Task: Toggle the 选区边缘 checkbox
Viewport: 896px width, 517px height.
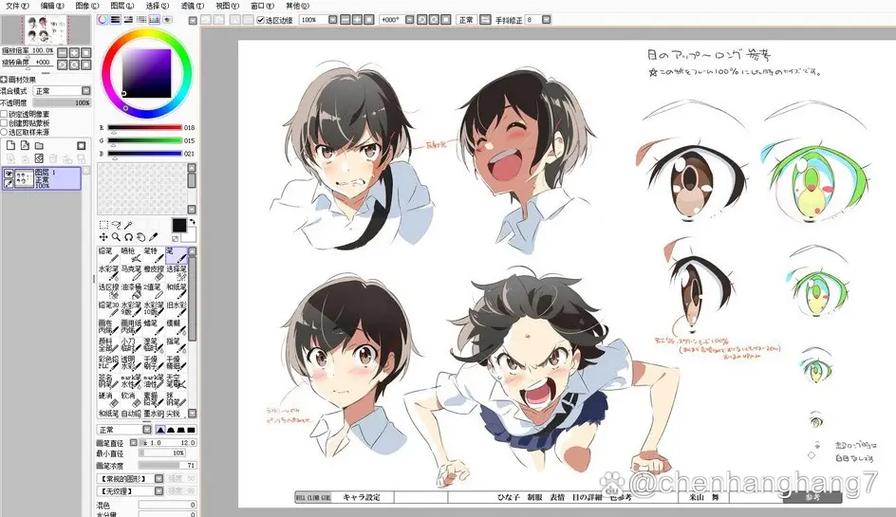Action: (261, 20)
